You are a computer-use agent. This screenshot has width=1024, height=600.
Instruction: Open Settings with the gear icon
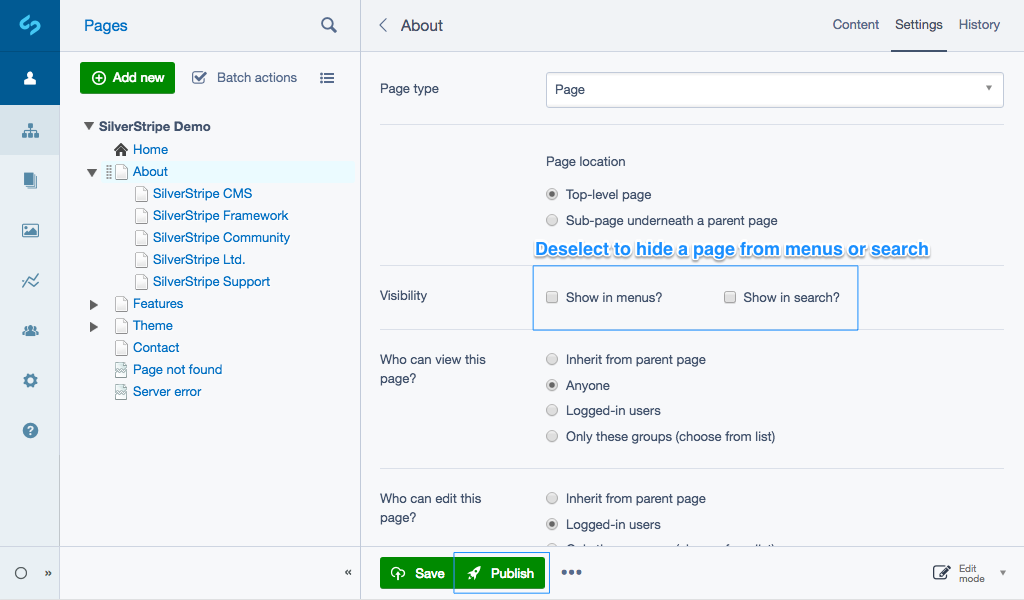coord(30,380)
